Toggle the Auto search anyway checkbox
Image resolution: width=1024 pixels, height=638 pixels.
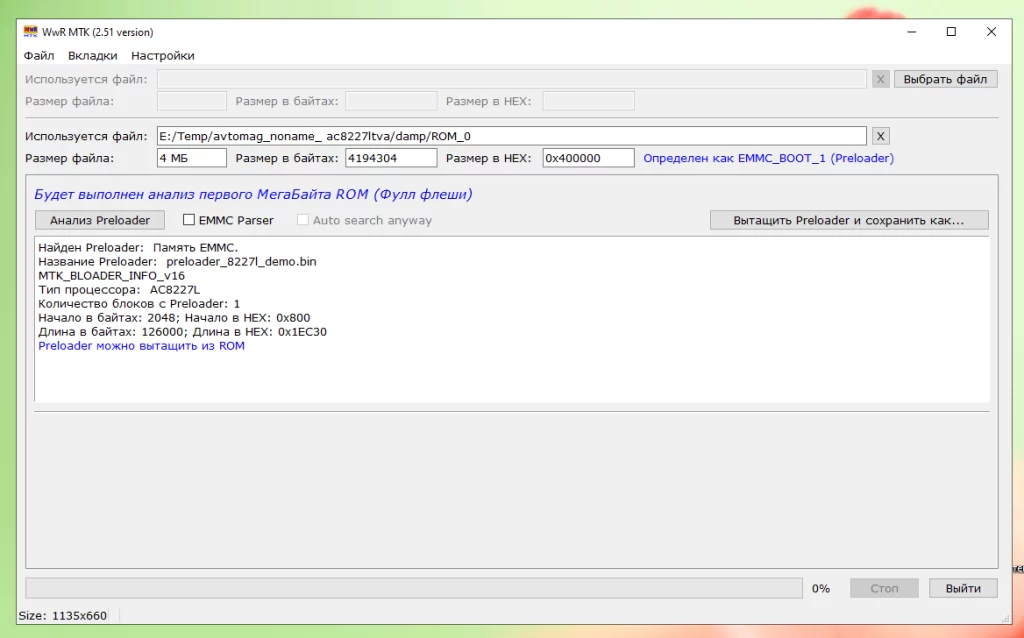coord(302,220)
